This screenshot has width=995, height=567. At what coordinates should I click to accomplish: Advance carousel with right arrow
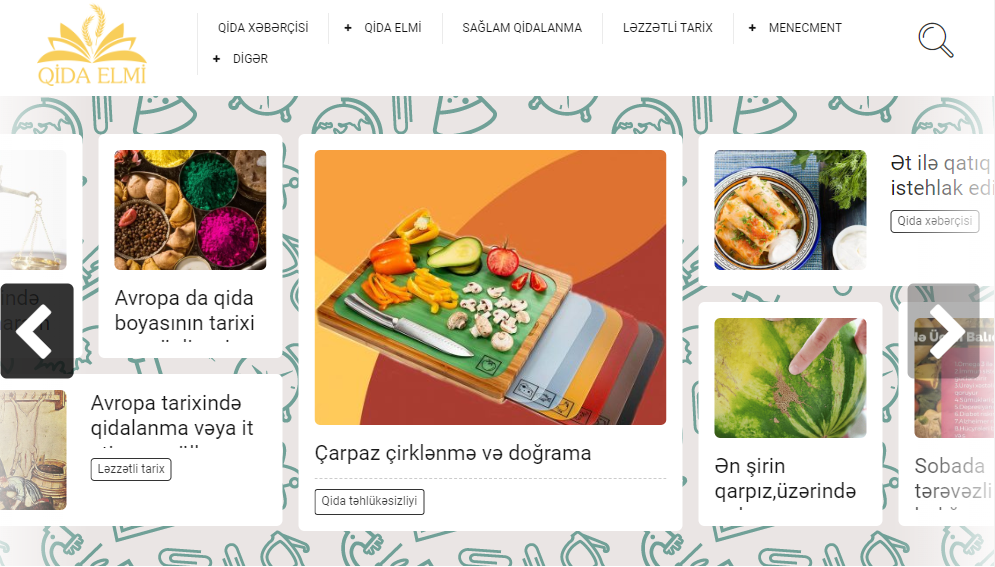click(944, 330)
